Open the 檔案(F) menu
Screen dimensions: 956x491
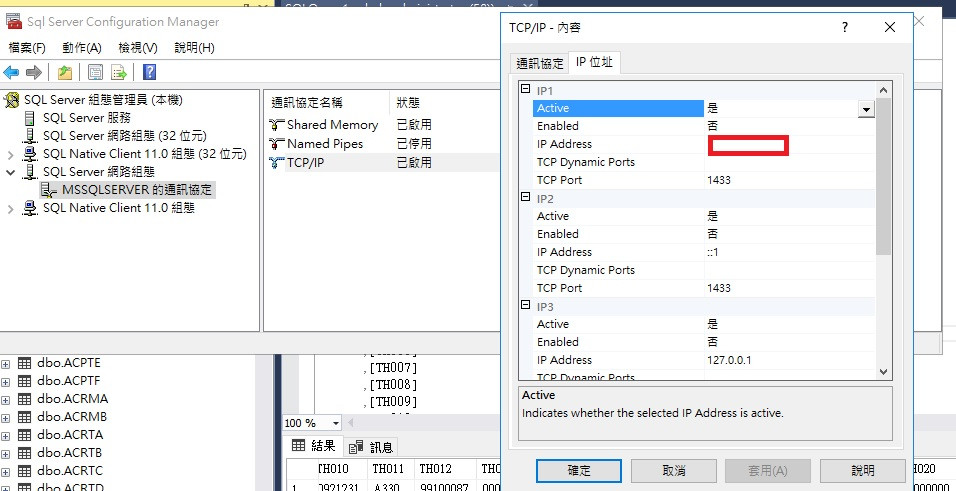(x=27, y=48)
